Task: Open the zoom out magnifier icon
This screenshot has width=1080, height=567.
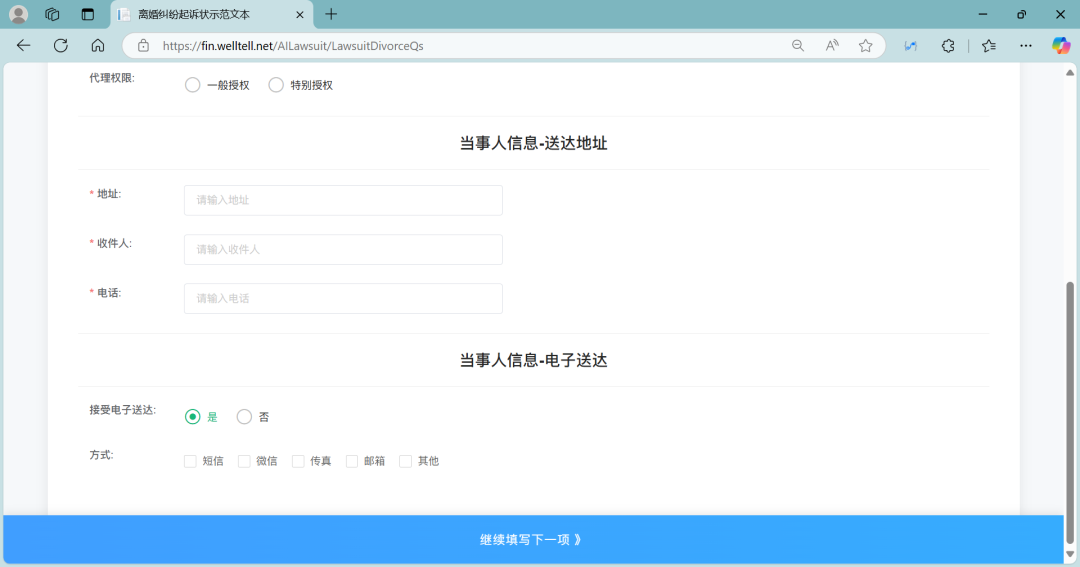Action: pos(798,45)
